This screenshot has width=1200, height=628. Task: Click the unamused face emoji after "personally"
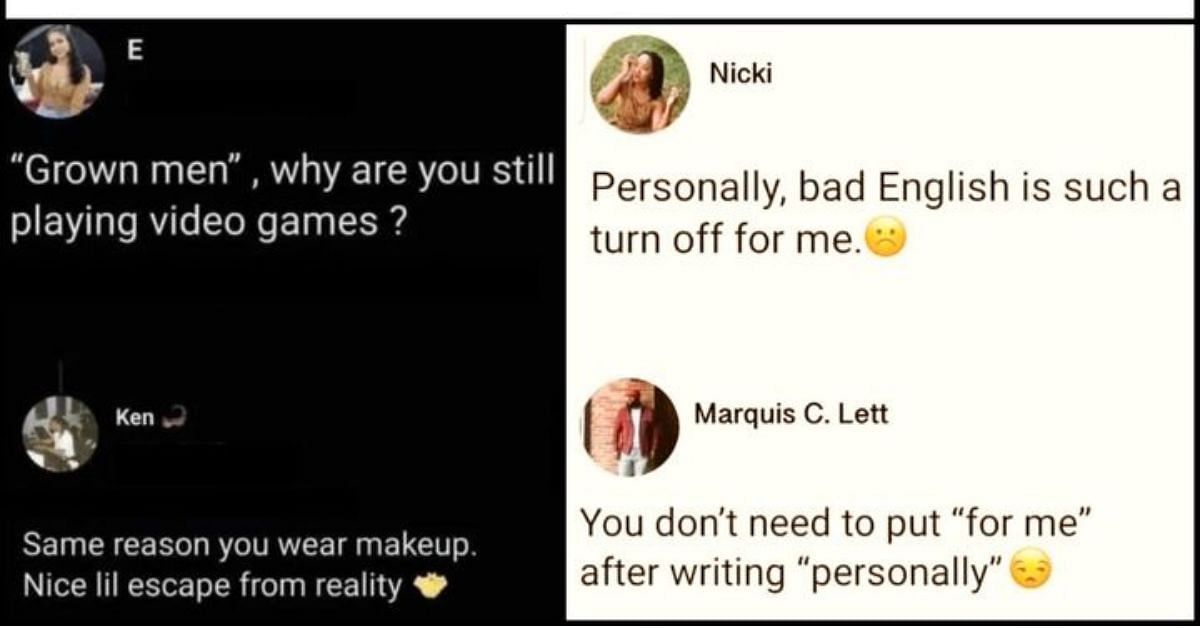(1029, 571)
